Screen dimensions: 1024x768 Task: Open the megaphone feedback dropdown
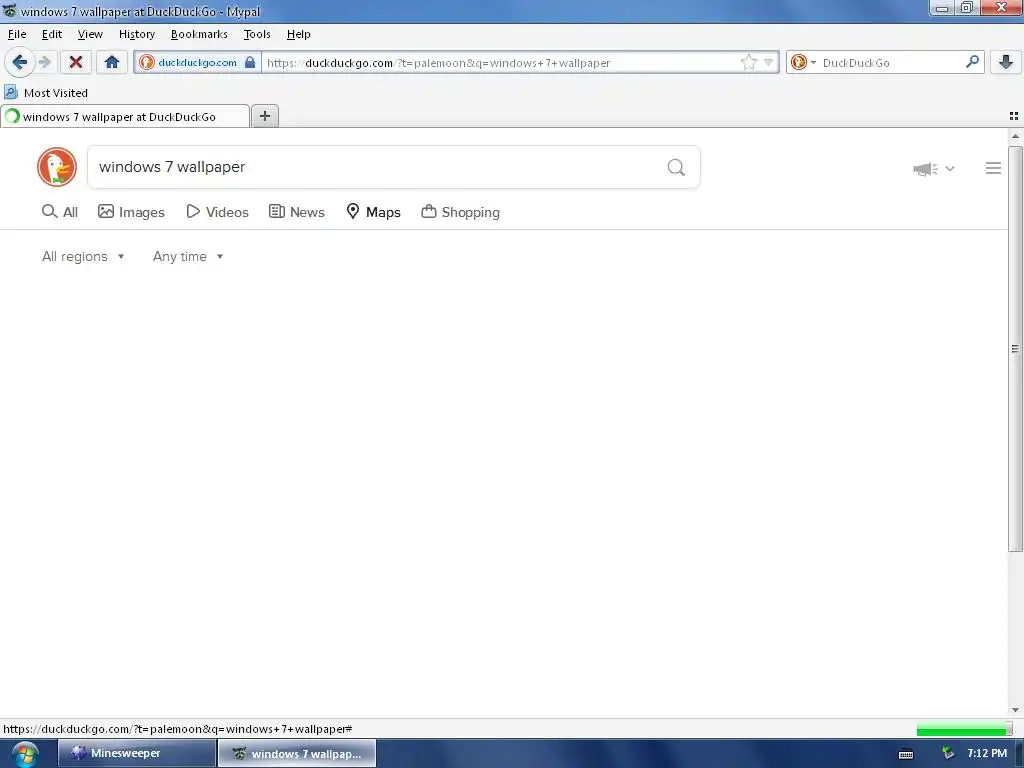point(934,168)
